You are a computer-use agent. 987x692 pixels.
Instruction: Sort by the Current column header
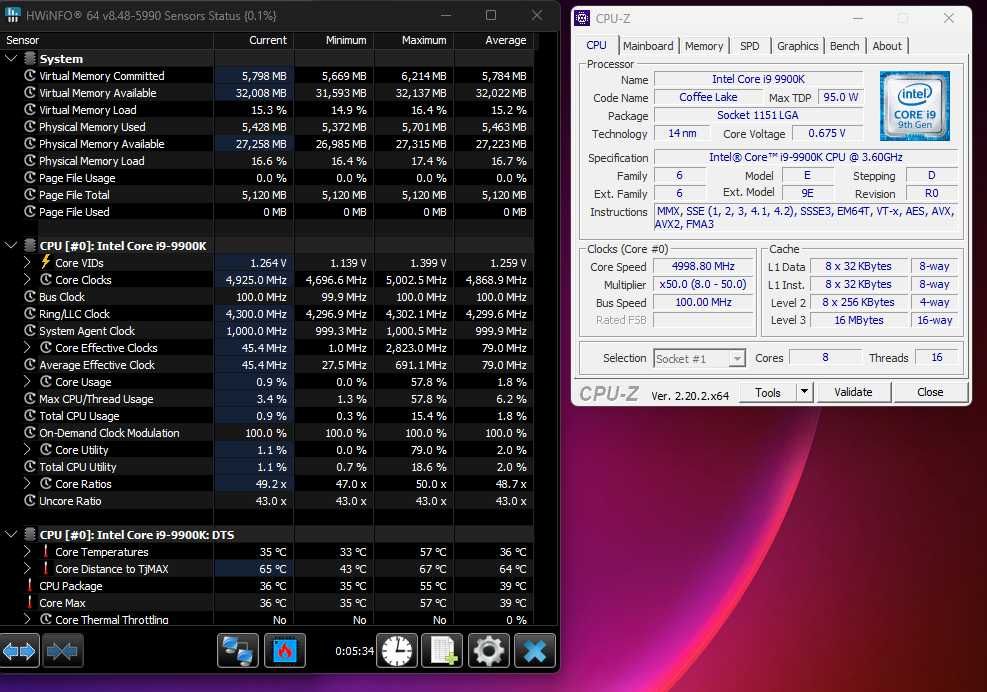[254, 40]
